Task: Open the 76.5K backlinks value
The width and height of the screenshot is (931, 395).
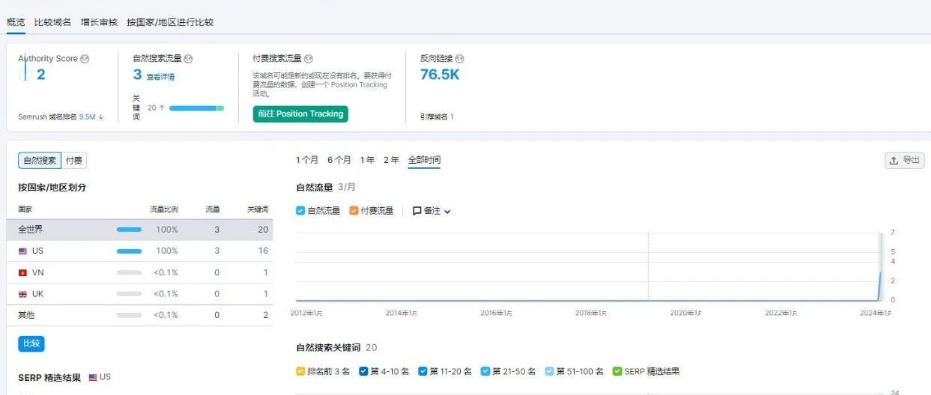Action: tap(439, 74)
